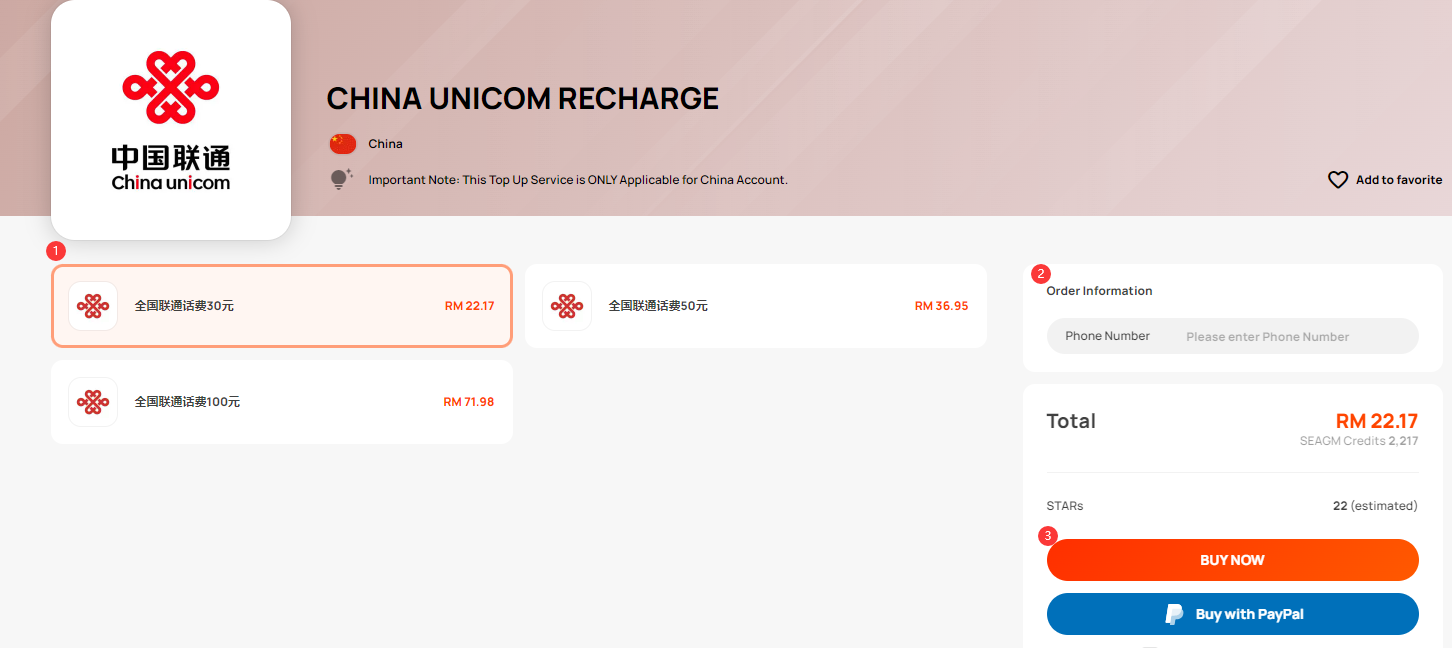
Task: Select the 全国联通话费100元 package
Action: pyautogui.click(x=282, y=402)
